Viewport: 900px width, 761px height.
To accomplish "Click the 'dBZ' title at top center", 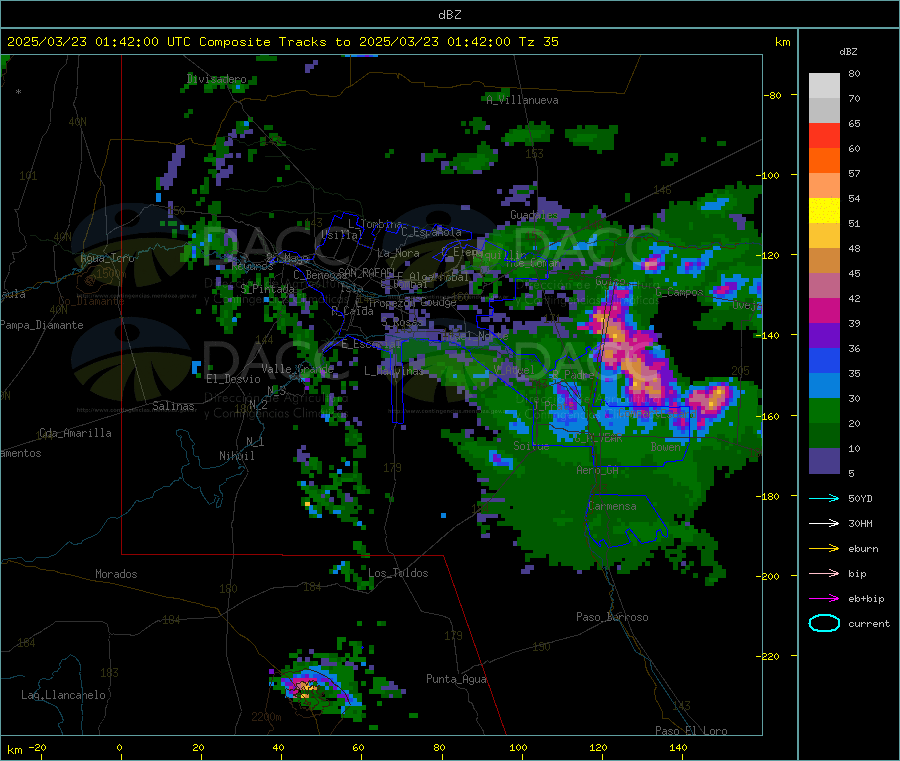I will click(x=449, y=15).
